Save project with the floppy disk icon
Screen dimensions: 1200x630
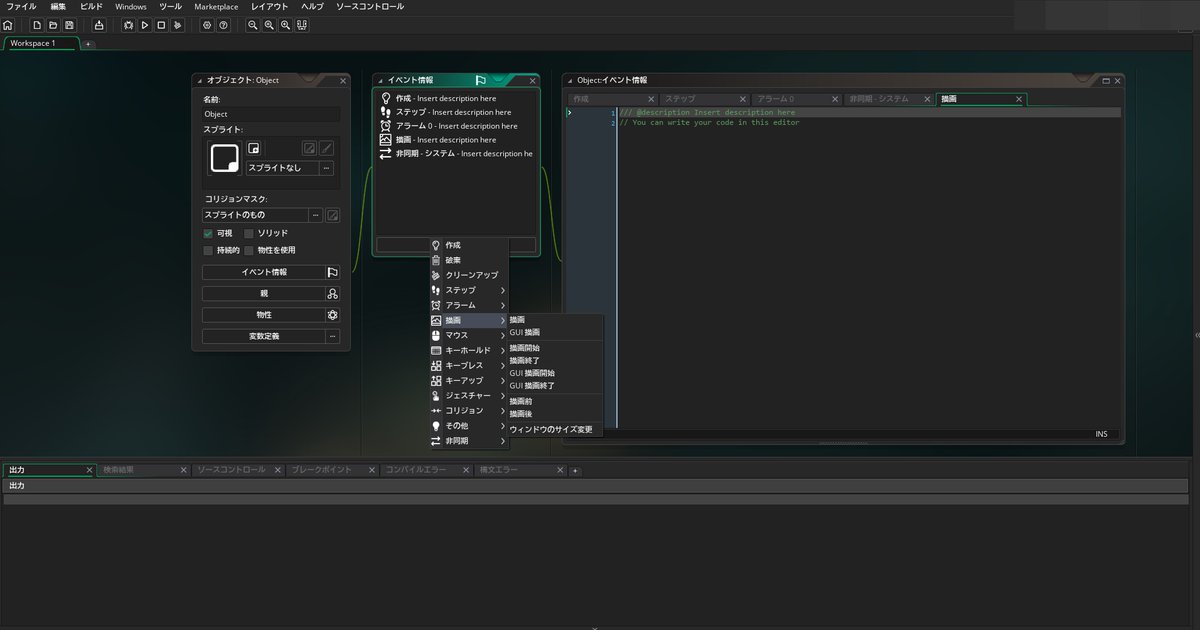click(69, 24)
